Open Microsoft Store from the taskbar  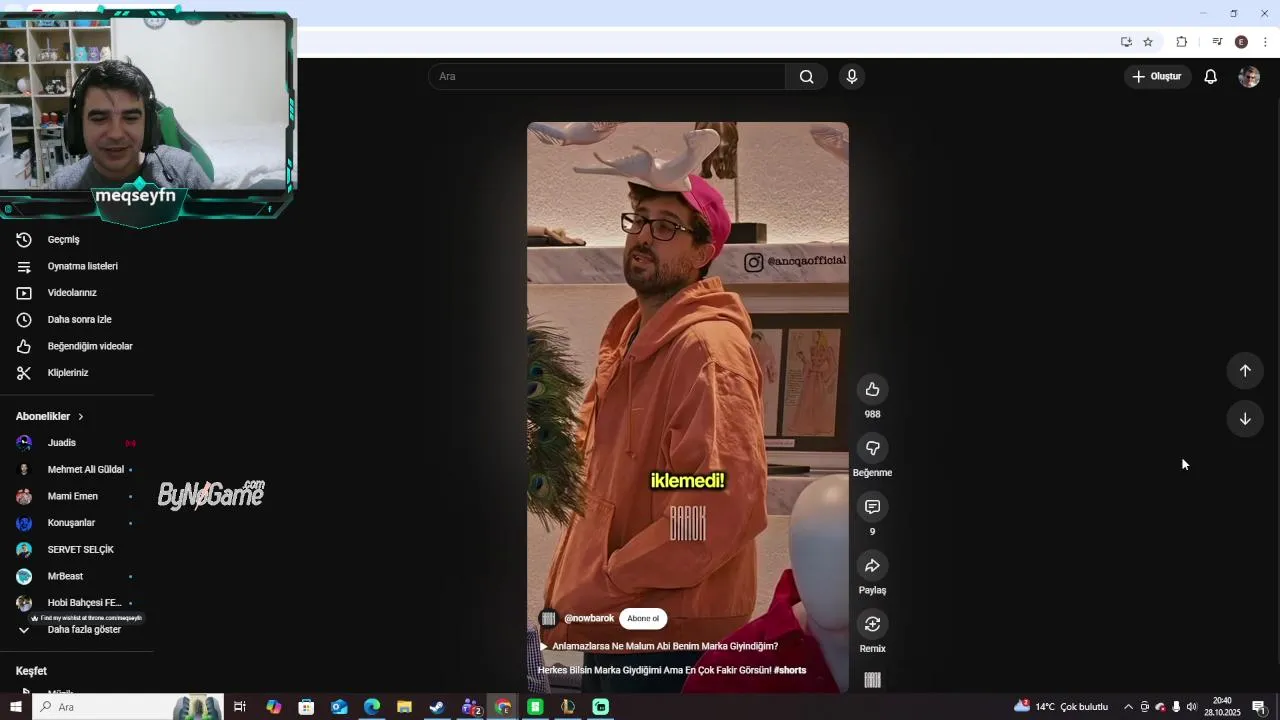coord(306,707)
